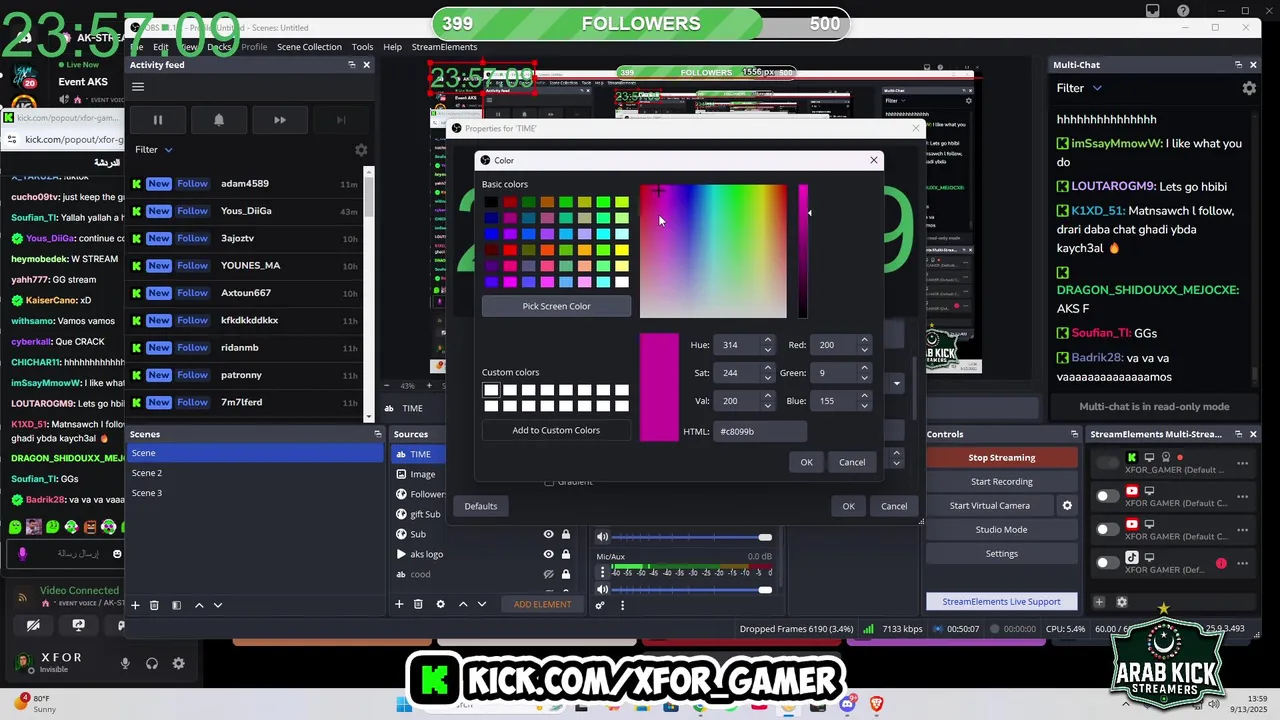Open the TikTok output warning info icon
1280x720 pixels.
point(1221,563)
